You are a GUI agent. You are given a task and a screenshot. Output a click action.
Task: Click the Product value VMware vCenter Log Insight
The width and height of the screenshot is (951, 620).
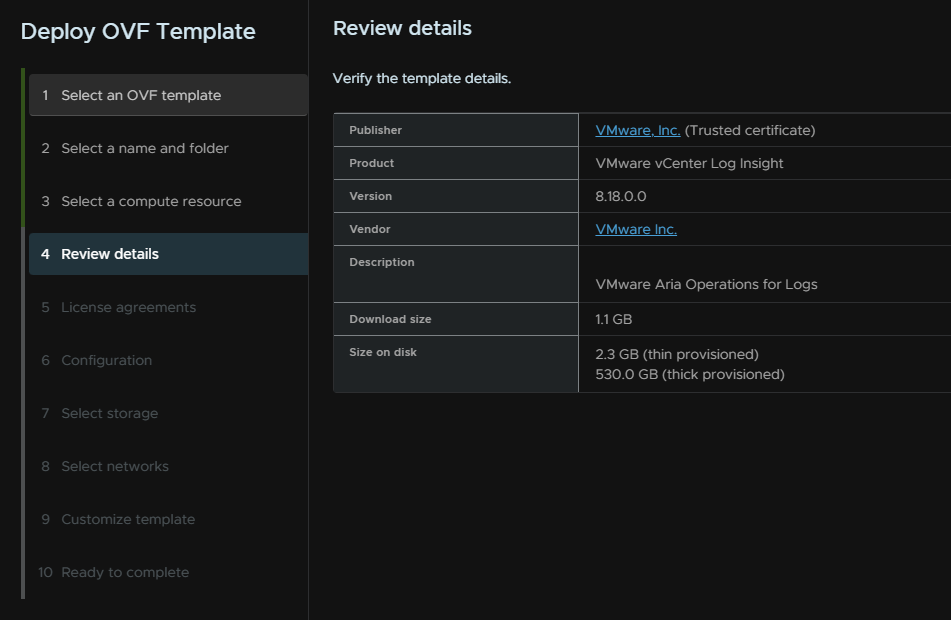(x=689, y=163)
